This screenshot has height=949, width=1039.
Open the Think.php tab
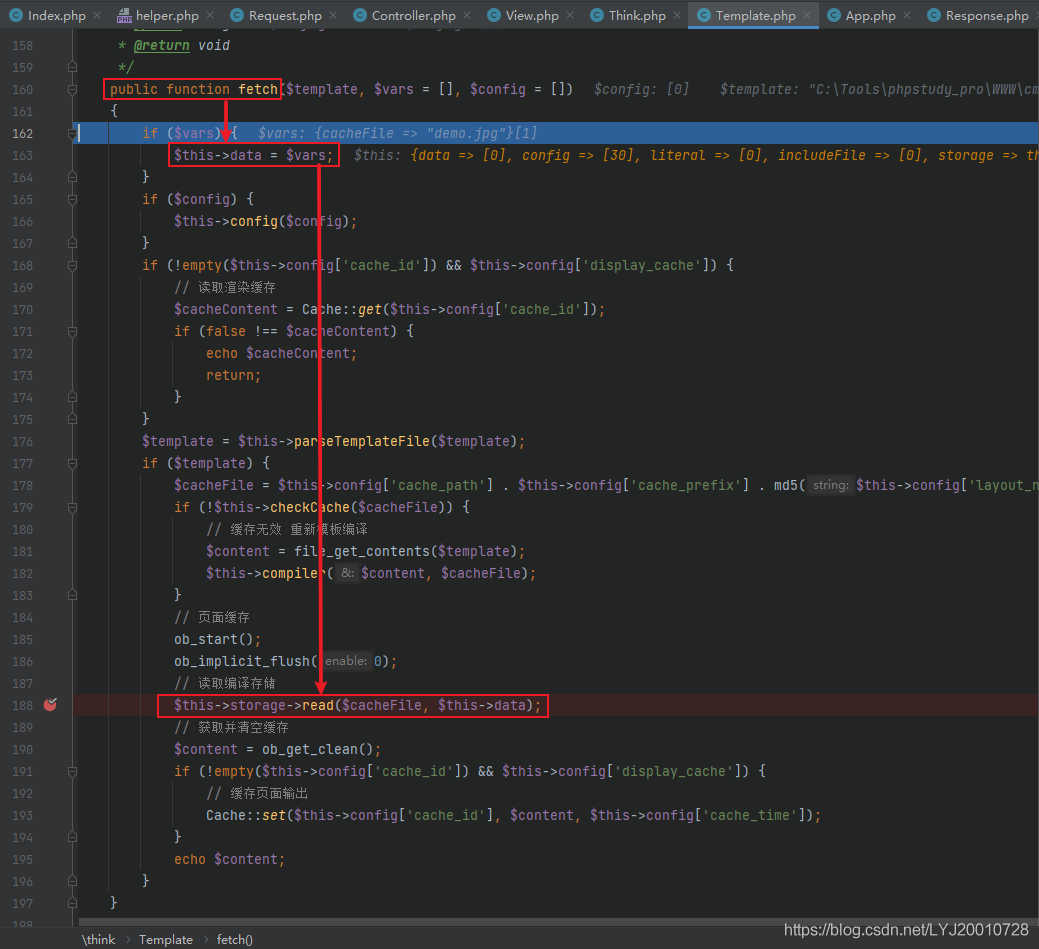[637, 15]
